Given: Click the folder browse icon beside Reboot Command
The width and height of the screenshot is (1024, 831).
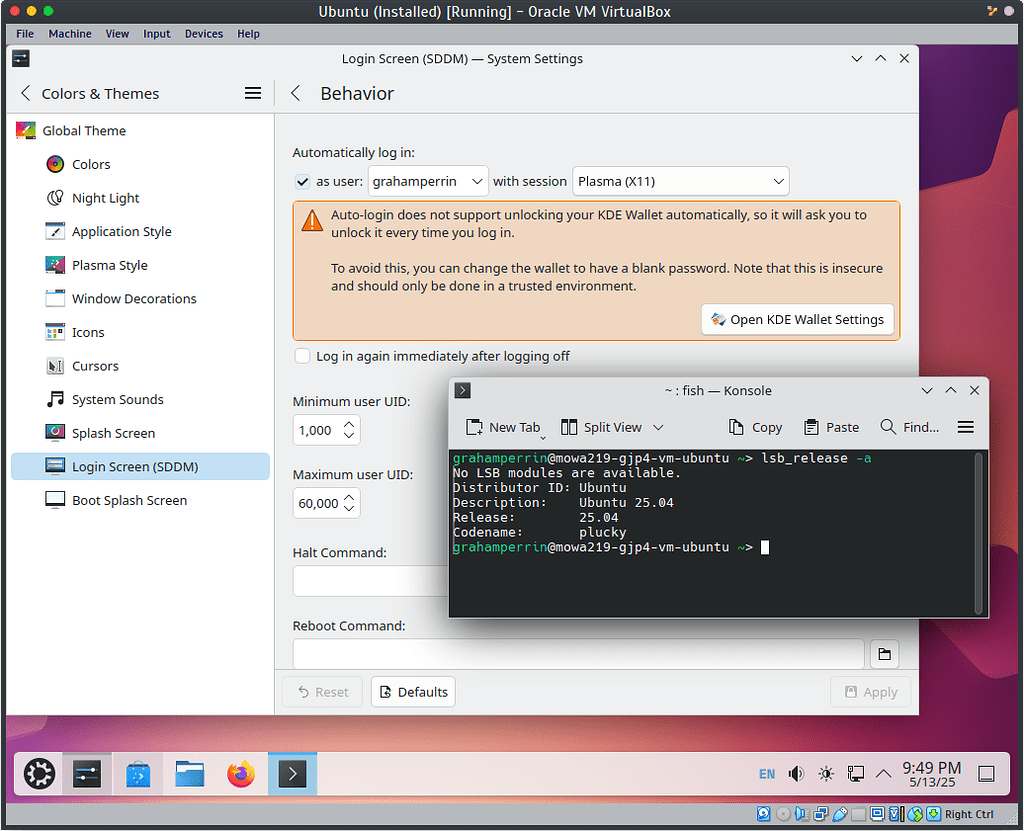Looking at the screenshot, I should coord(884,653).
